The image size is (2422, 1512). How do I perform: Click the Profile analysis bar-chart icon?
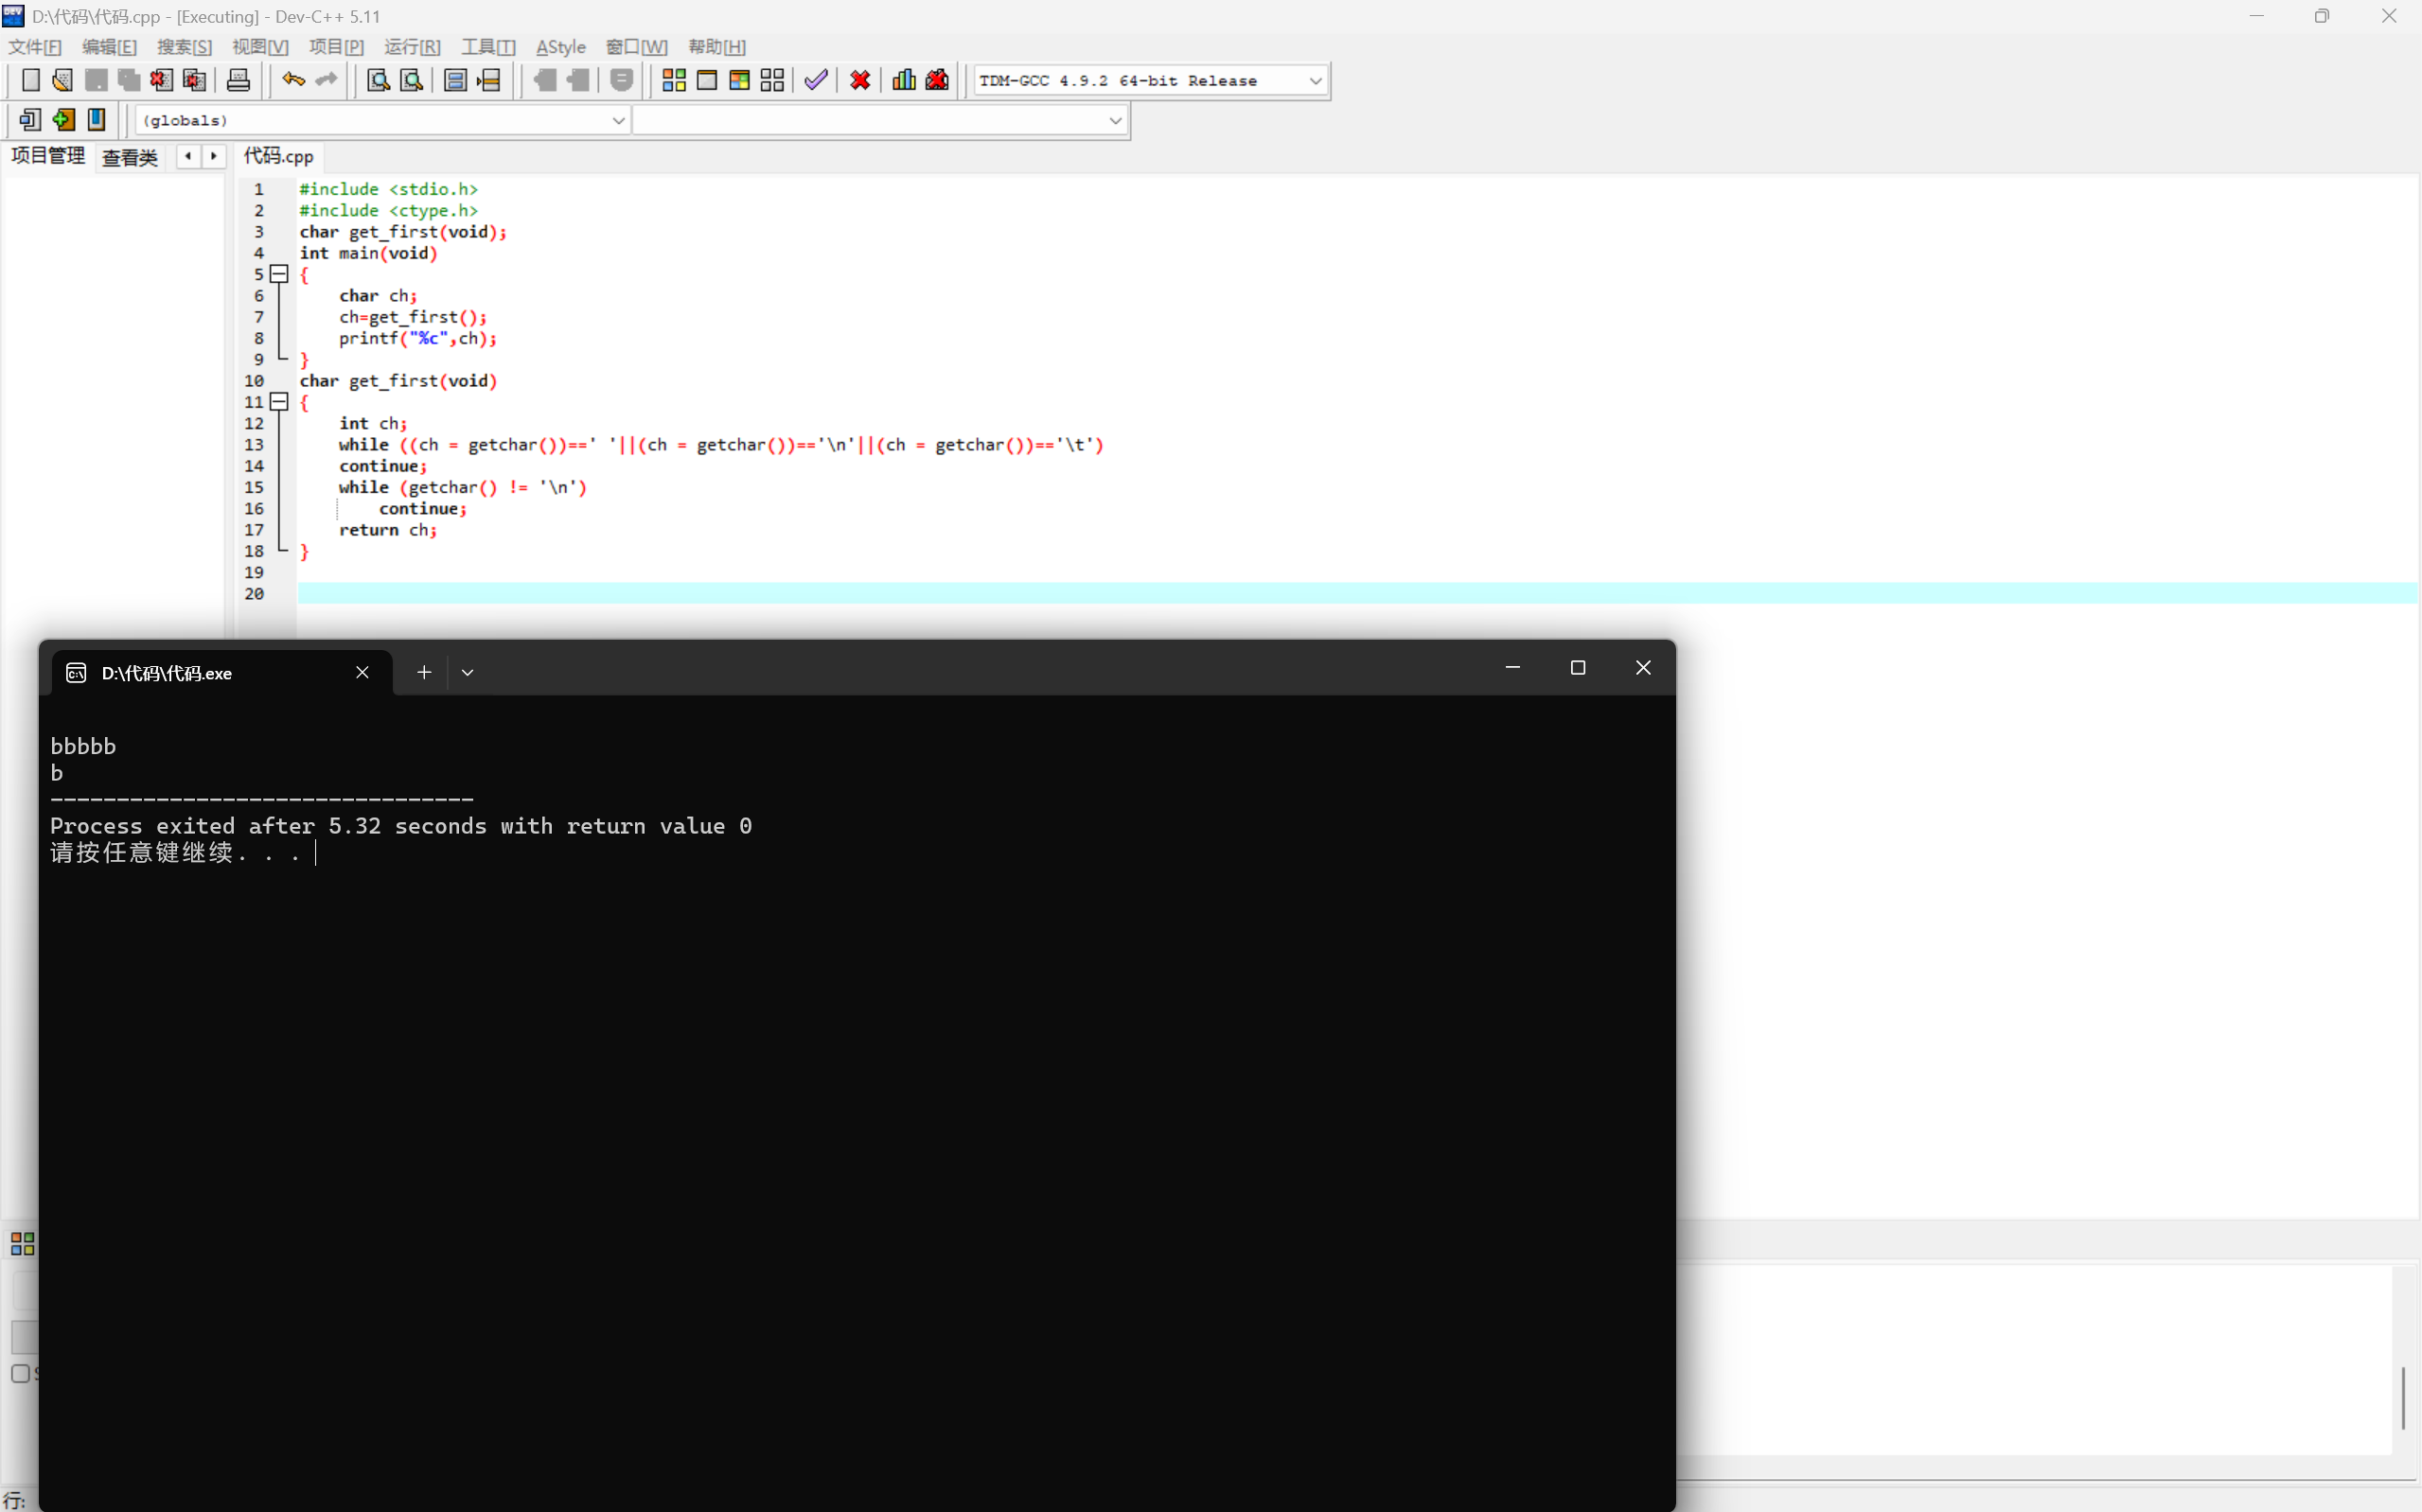[x=903, y=80]
